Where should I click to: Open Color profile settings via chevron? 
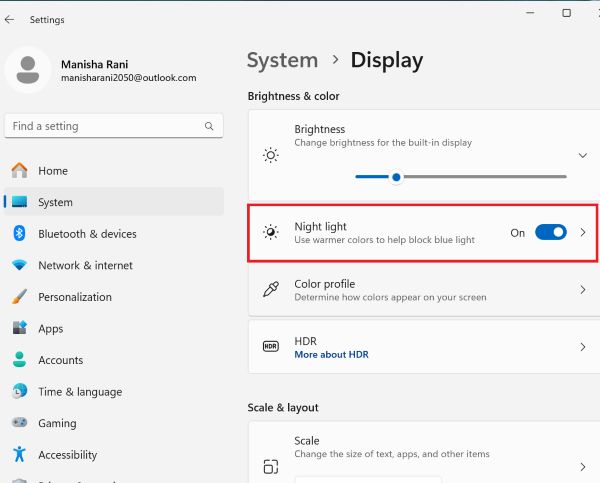[583, 290]
